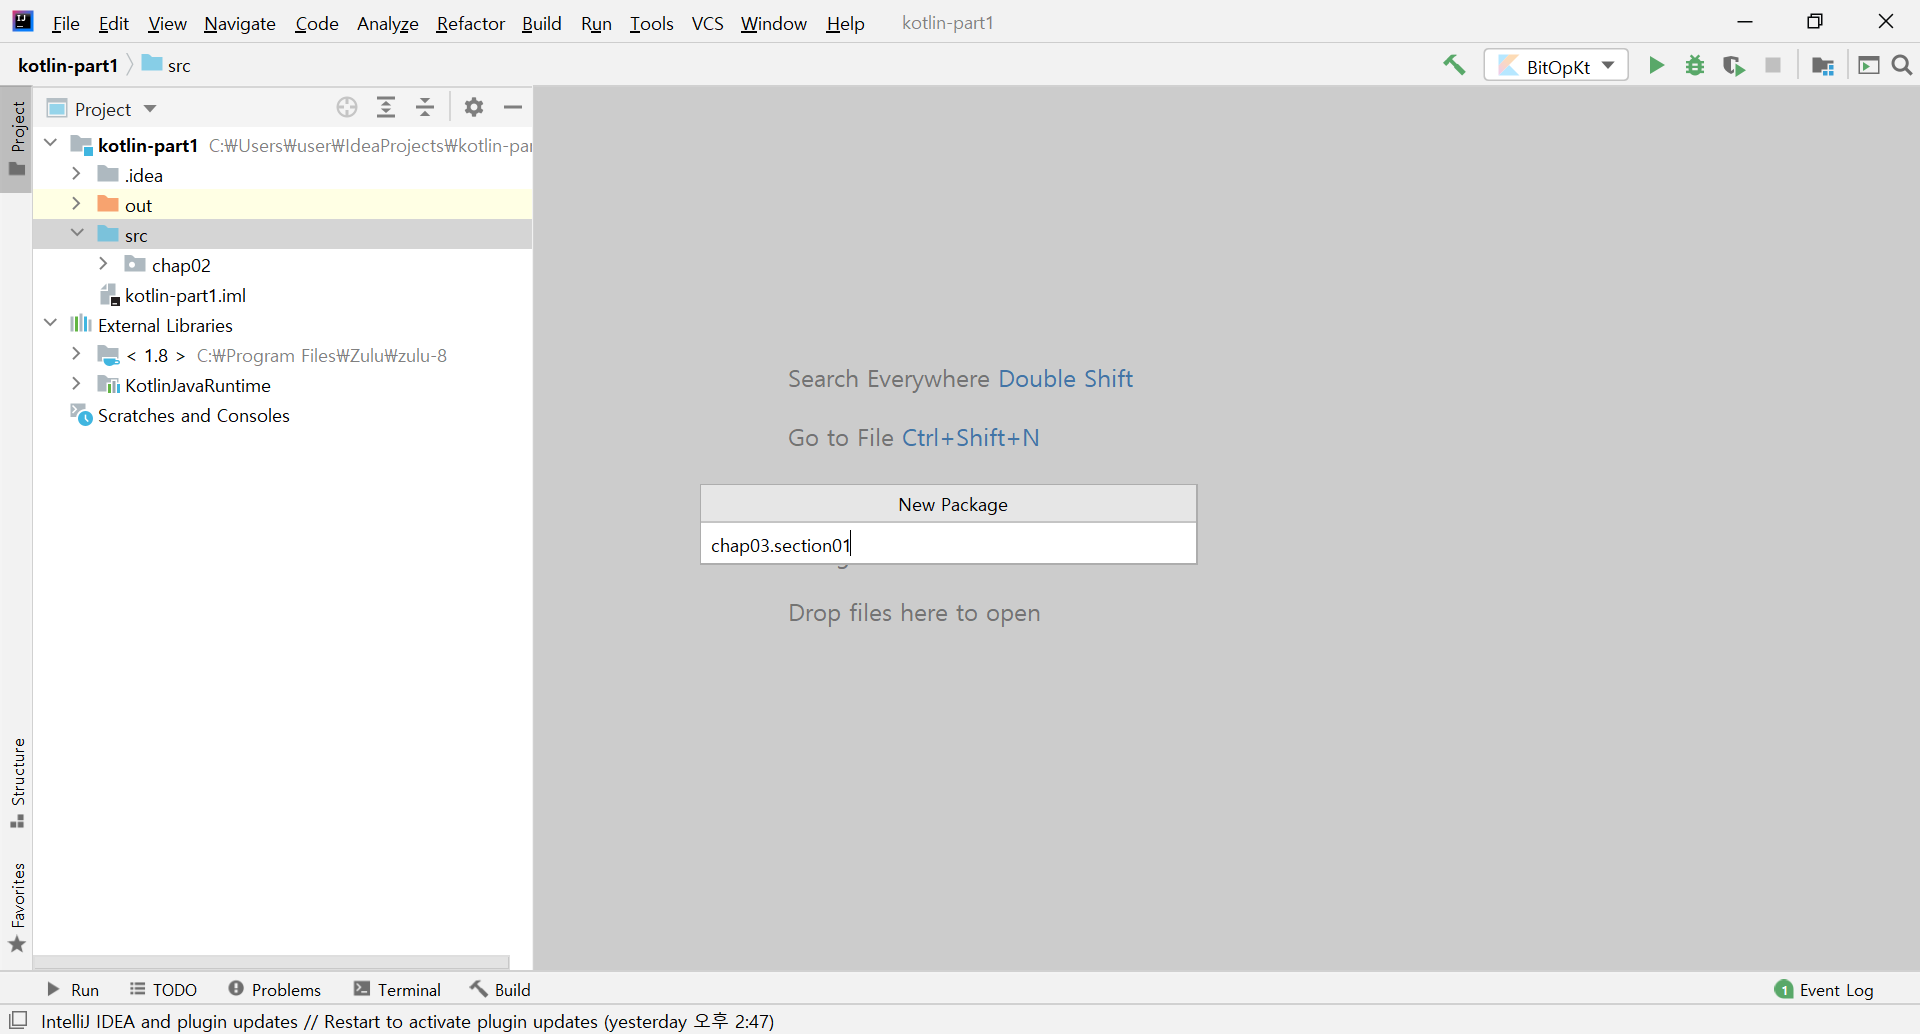
Task: Open the Code menu
Action: [317, 23]
